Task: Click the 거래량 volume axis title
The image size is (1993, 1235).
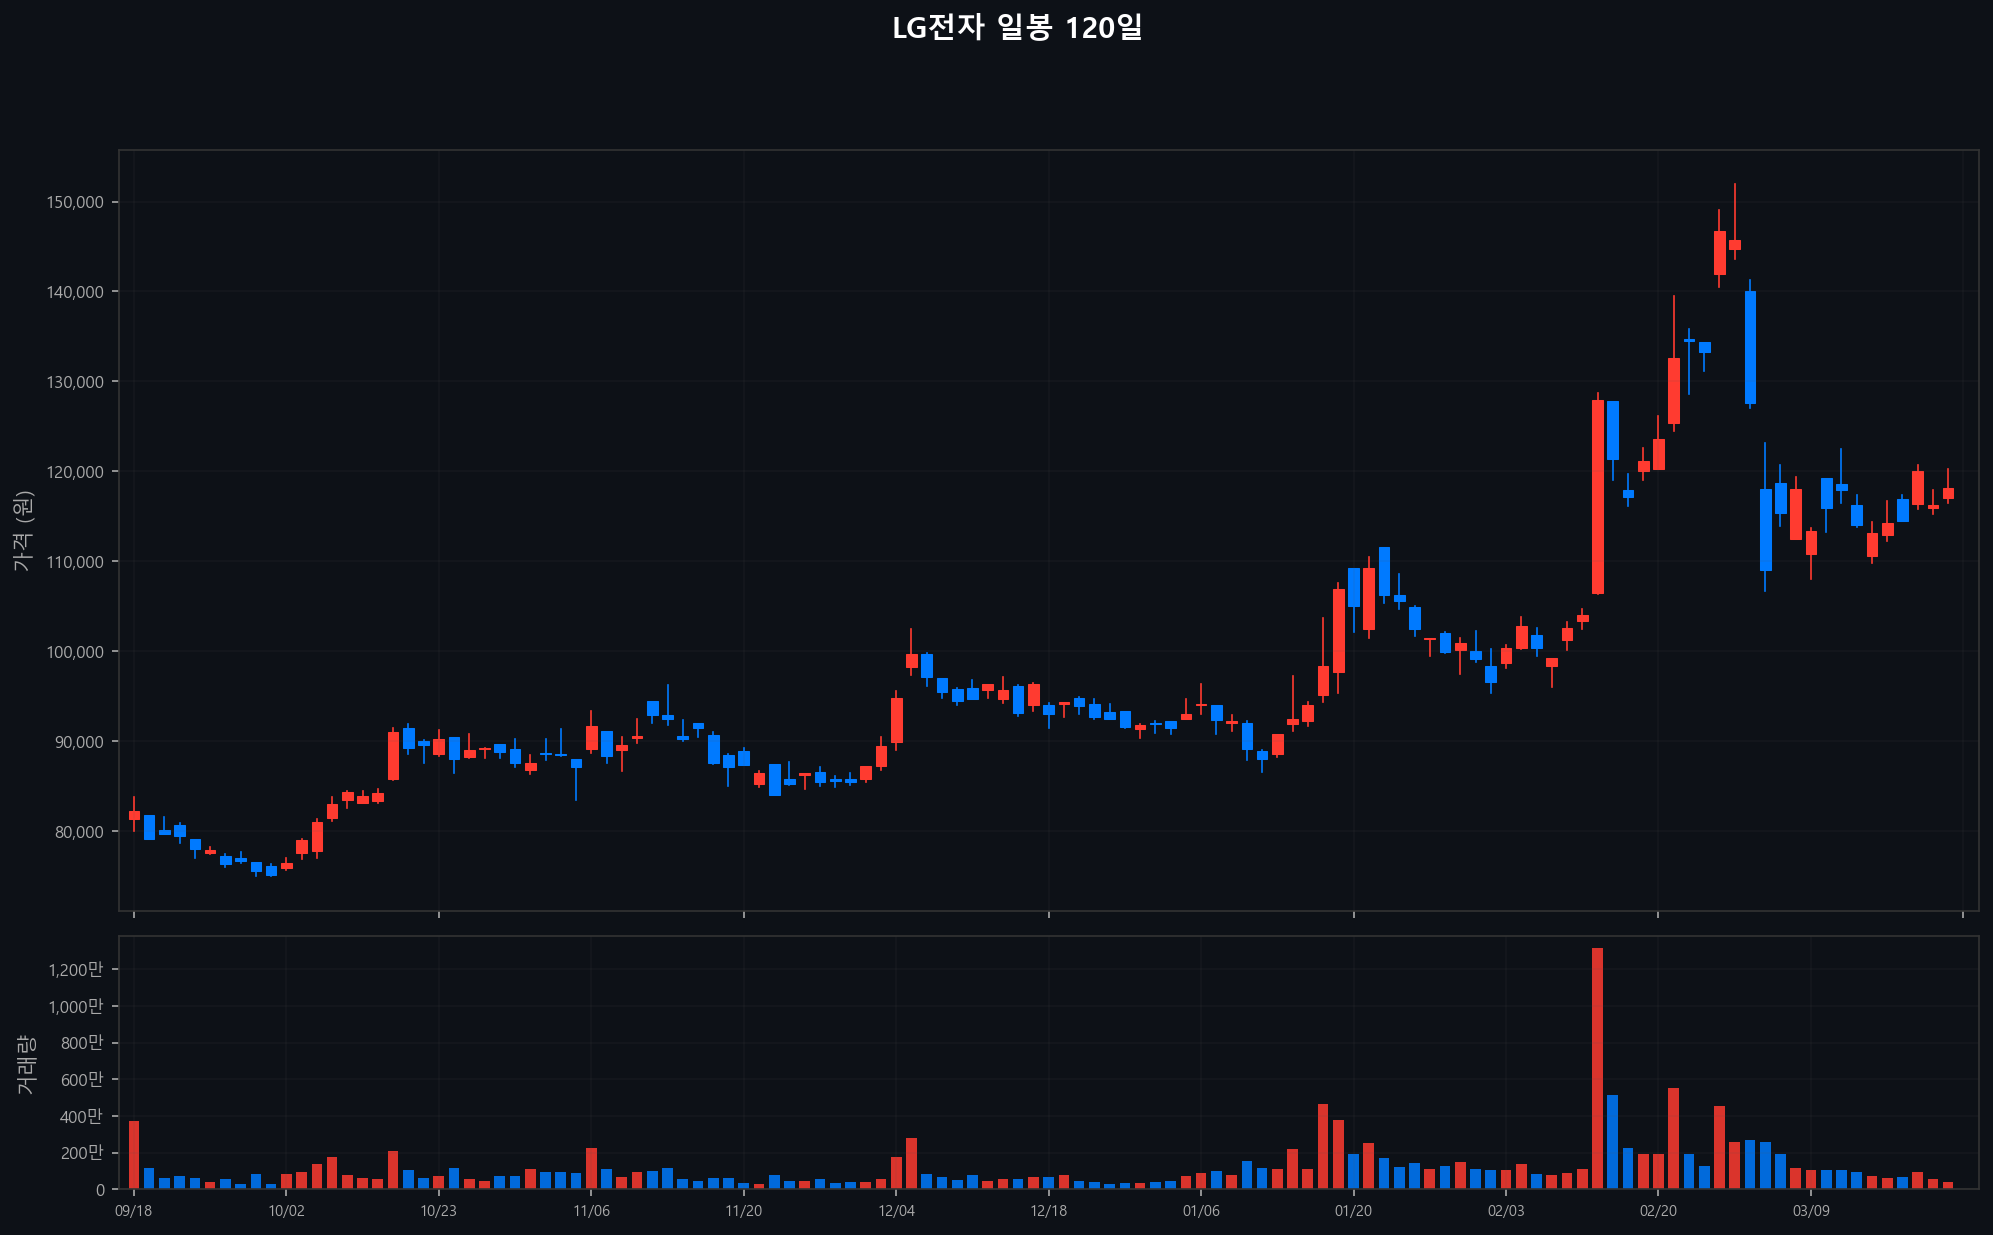Action: tap(26, 1063)
